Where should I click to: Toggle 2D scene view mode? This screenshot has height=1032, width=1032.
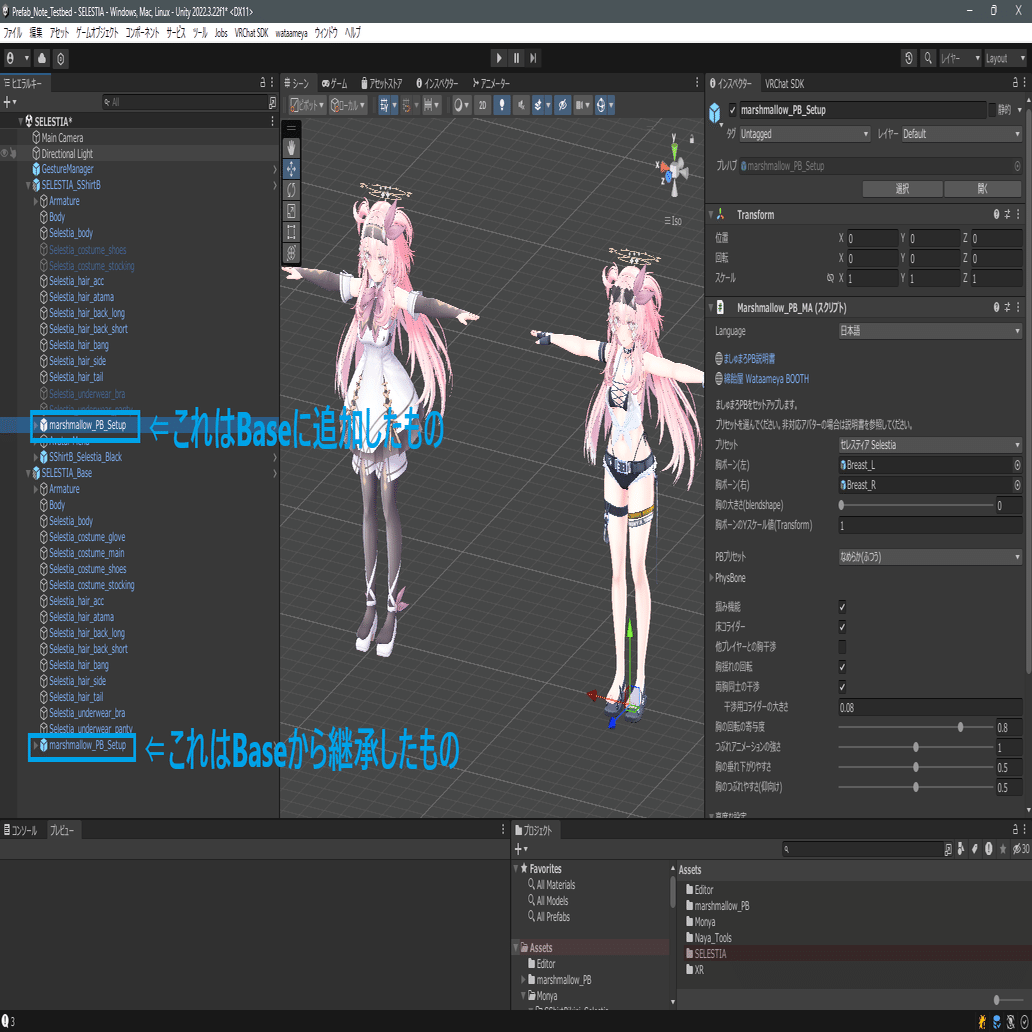click(482, 105)
